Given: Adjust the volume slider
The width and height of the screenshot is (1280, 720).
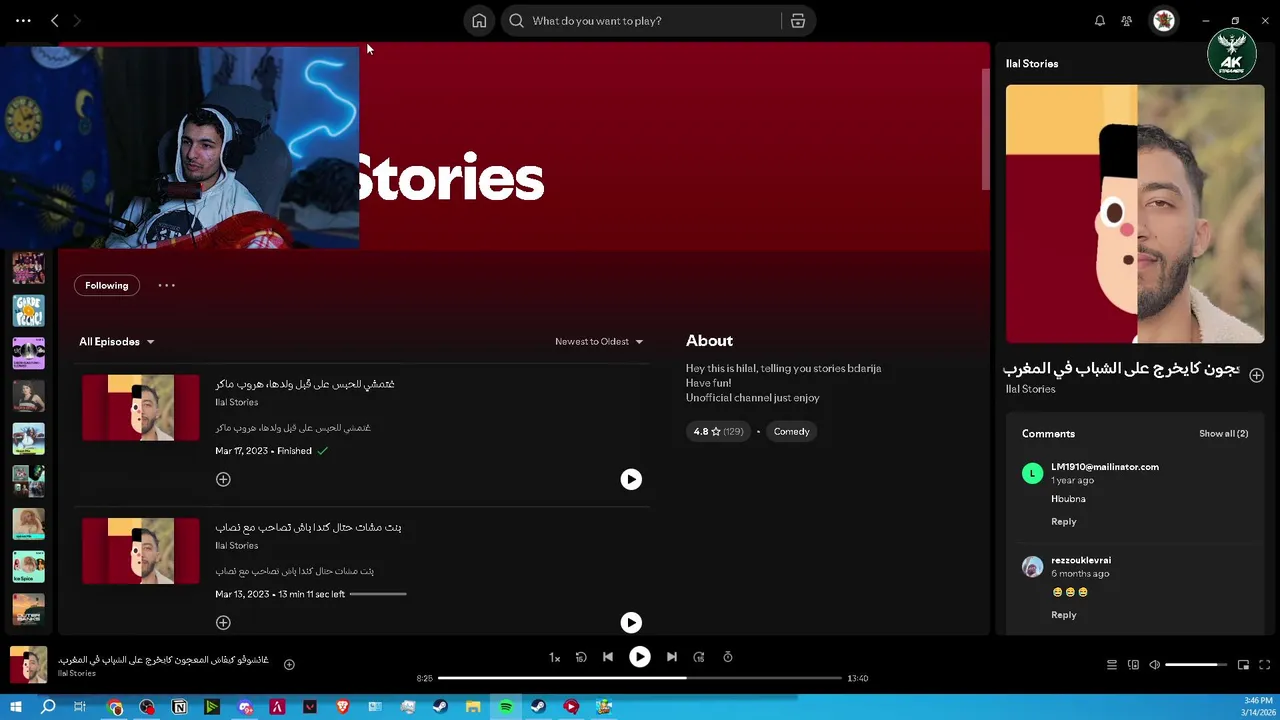Looking at the screenshot, I should (1197, 665).
